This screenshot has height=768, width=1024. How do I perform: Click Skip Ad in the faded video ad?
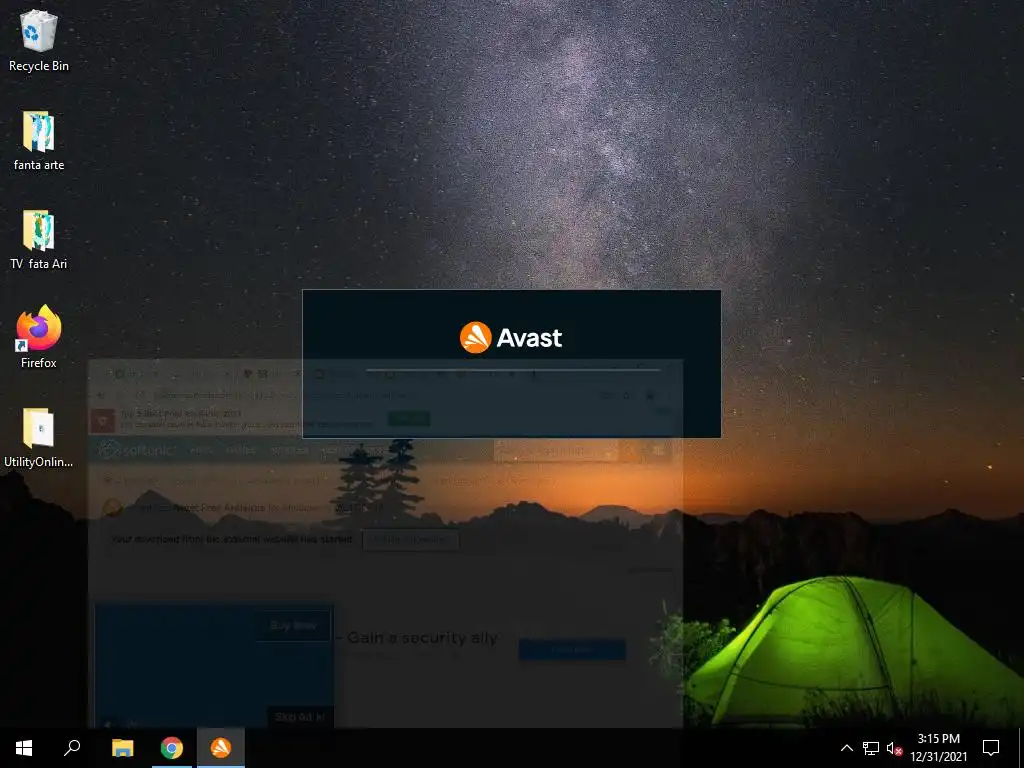300,716
